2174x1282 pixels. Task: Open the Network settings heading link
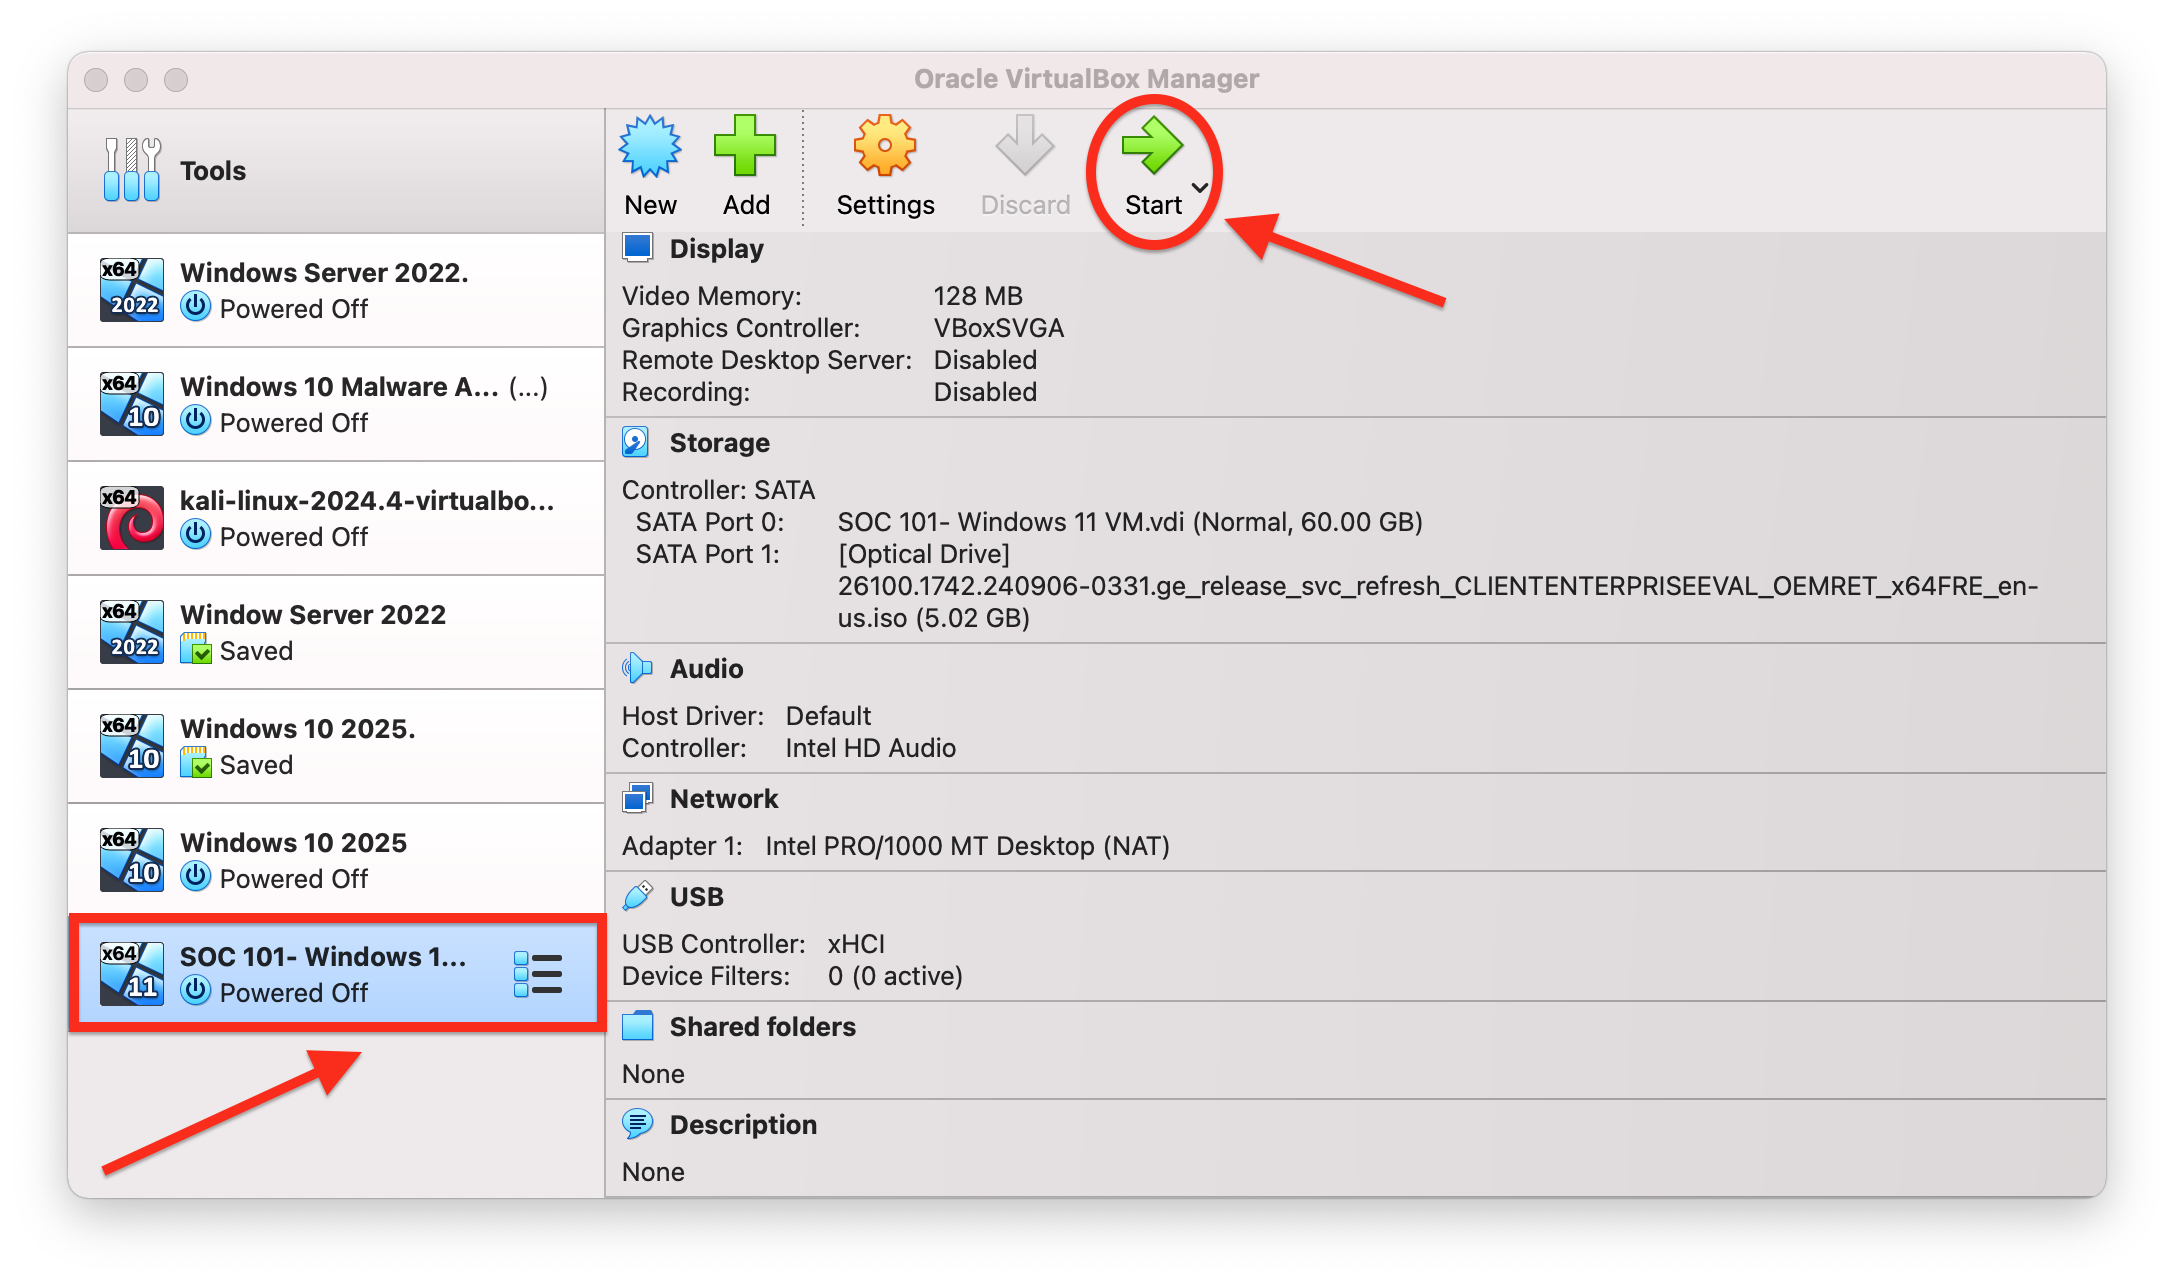coord(723,799)
